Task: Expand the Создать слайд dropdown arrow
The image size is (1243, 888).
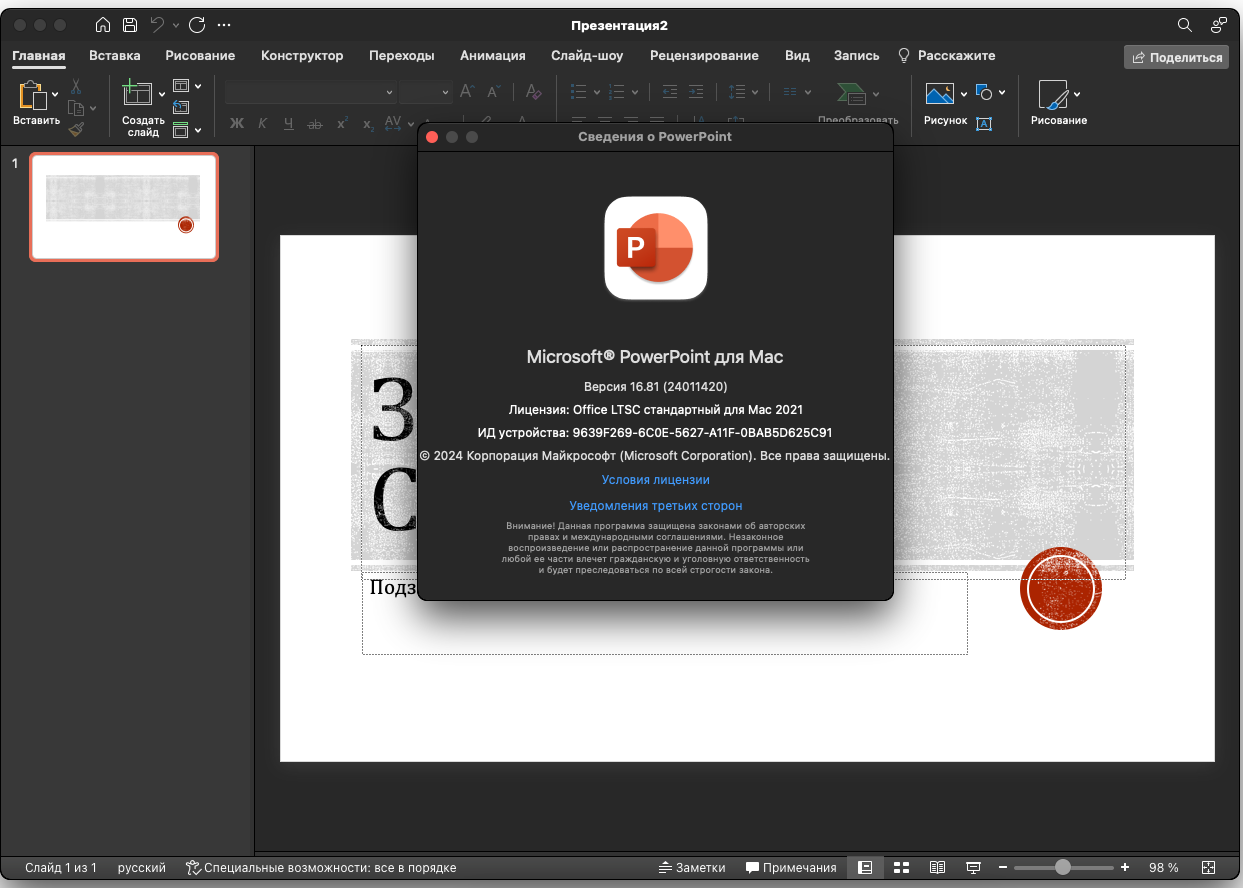Action: coord(162,95)
